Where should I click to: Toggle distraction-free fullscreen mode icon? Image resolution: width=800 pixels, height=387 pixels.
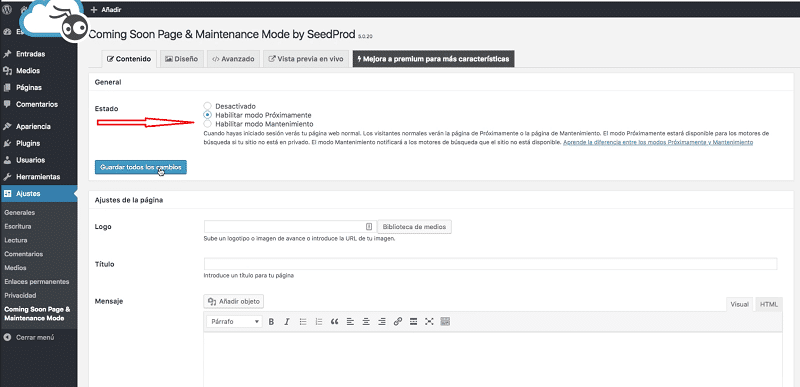click(x=429, y=322)
